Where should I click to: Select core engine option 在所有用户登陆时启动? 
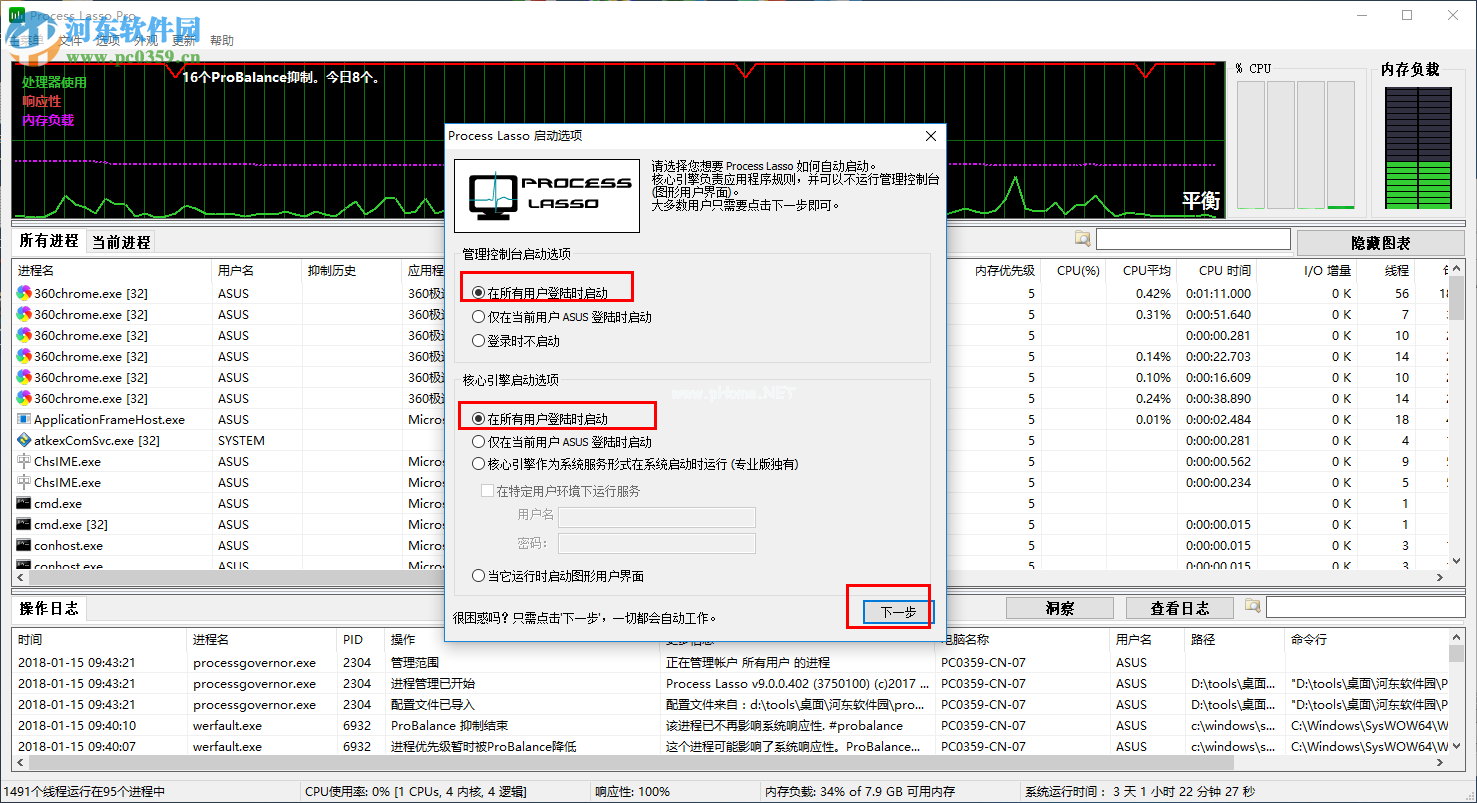pos(540,418)
